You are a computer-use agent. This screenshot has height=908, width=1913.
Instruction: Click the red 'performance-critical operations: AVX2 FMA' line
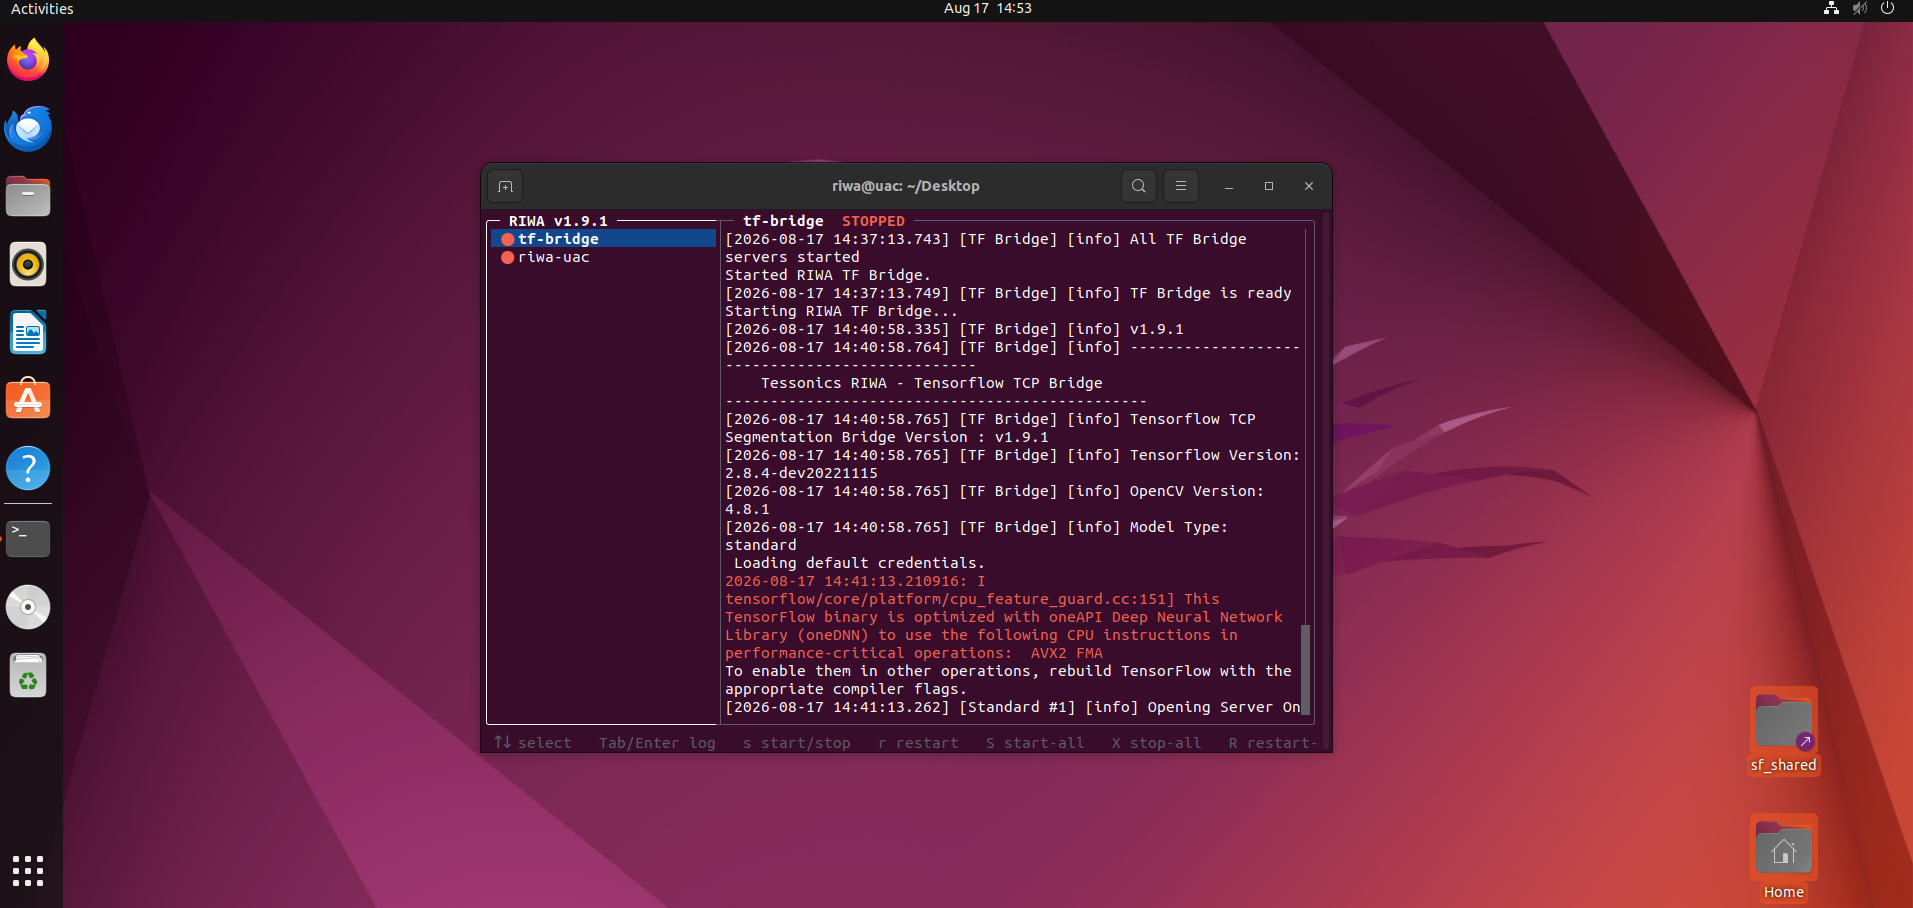coord(914,653)
